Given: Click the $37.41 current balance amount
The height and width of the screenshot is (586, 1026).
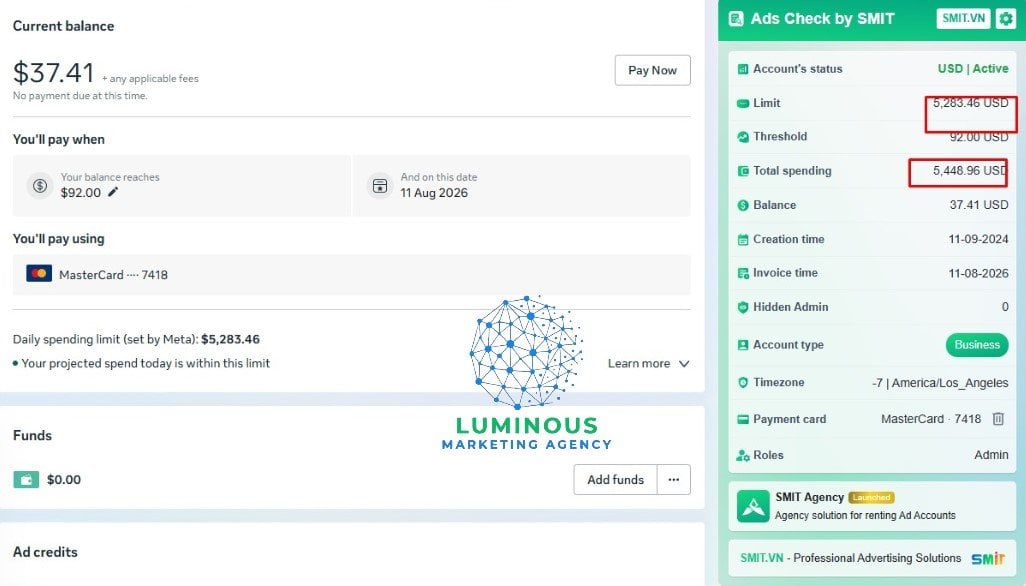Looking at the screenshot, I should (x=54, y=72).
